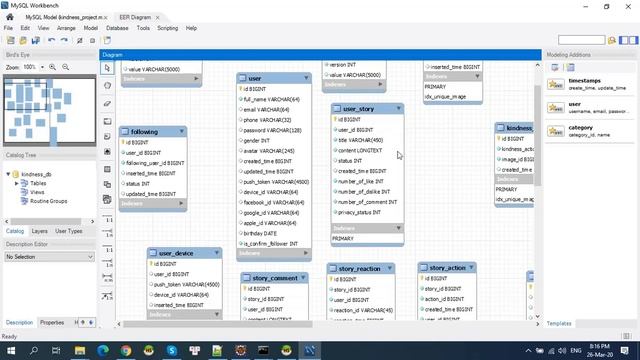Close the EER Diagram tab

[x=157, y=18]
